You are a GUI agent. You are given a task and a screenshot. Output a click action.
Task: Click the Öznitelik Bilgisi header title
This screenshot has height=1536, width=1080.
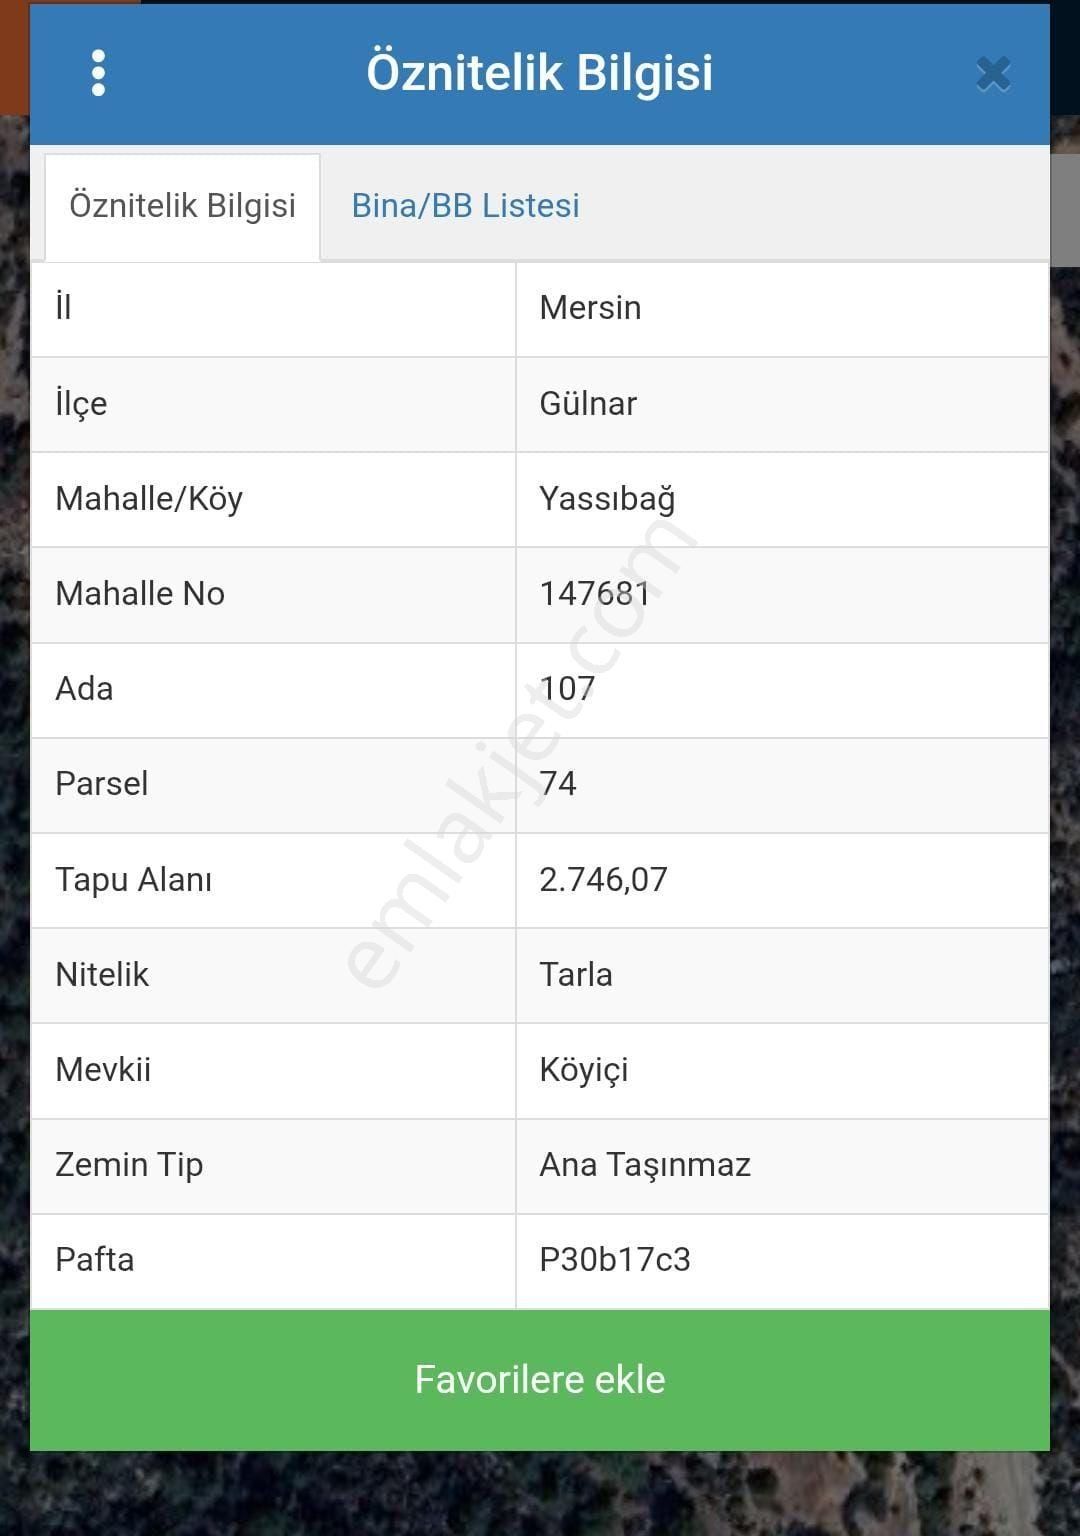[539, 73]
